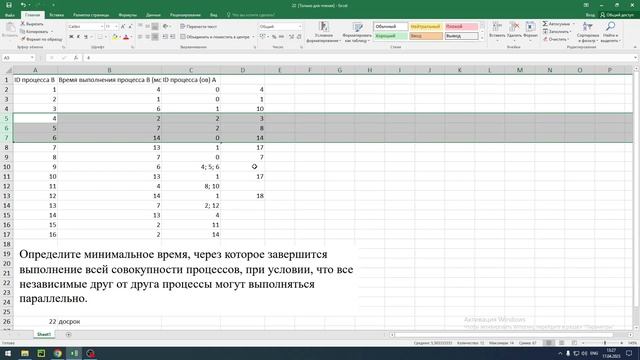Align text right
This screenshot has height=360, width=640.
(155, 37)
